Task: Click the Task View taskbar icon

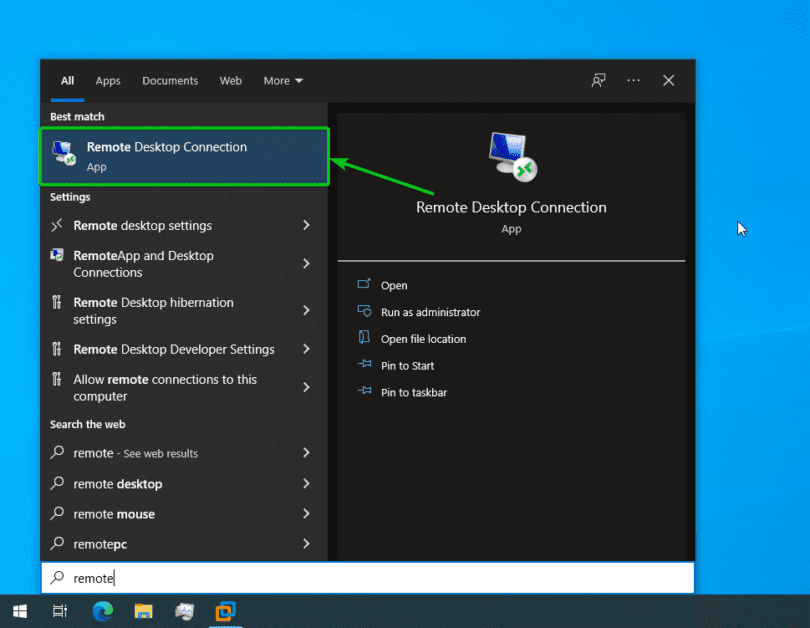Action: 60,610
